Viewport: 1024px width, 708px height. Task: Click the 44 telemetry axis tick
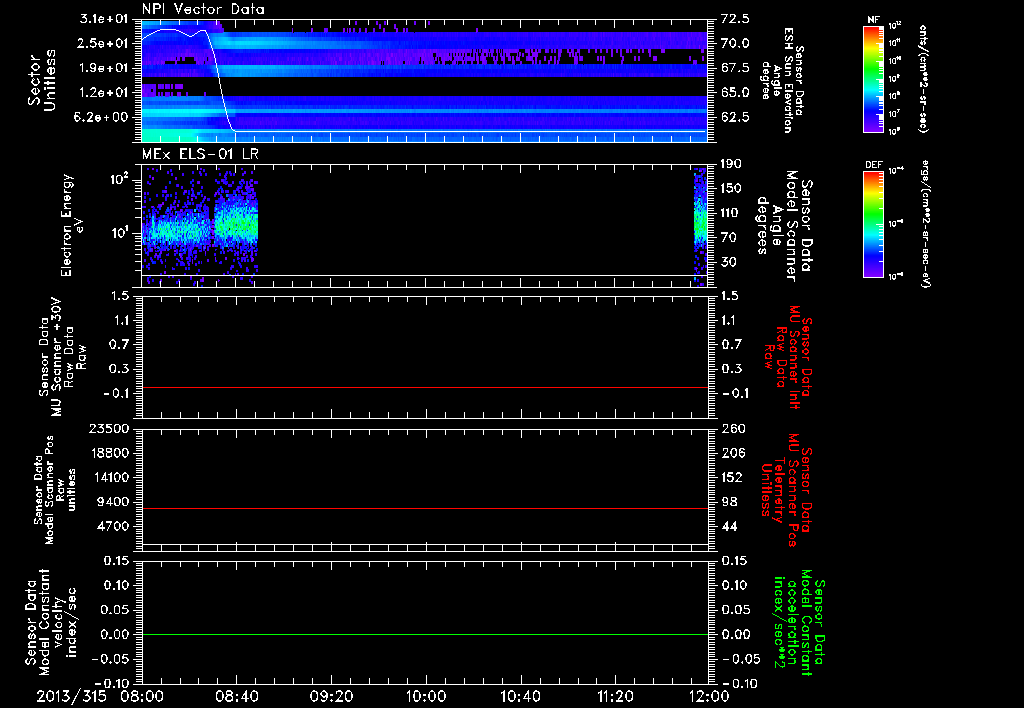[x=728, y=526]
